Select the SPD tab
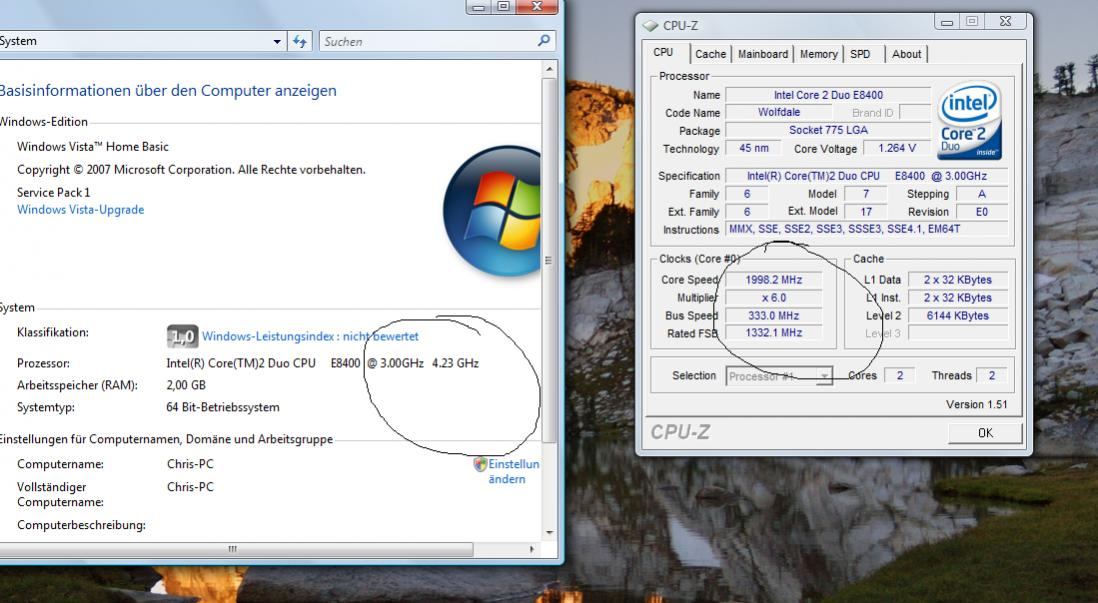Image resolution: width=1098 pixels, height=603 pixels. 860,54
